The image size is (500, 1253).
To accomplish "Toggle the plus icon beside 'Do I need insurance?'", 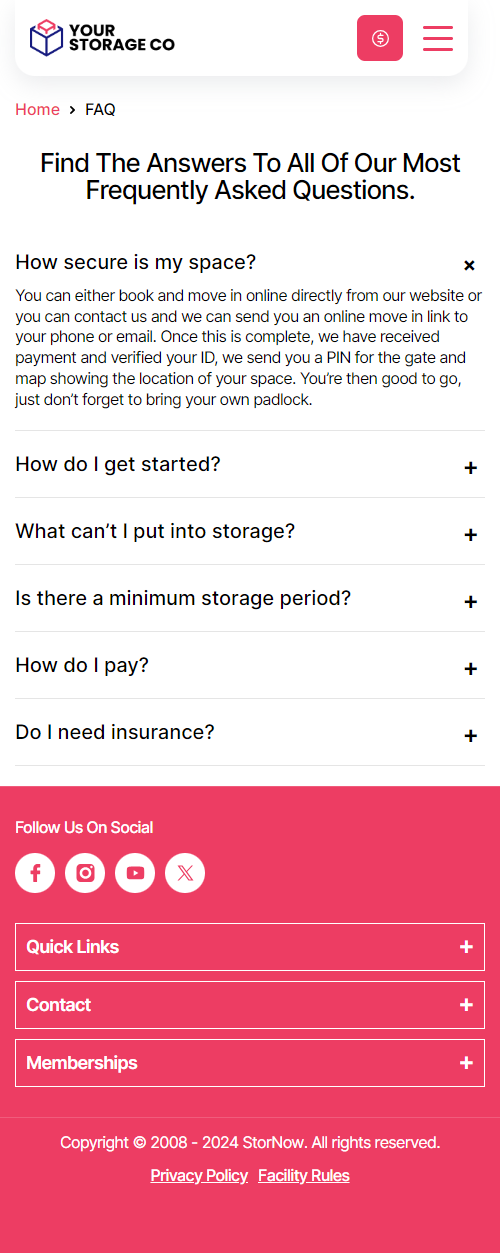I will [x=471, y=736].
